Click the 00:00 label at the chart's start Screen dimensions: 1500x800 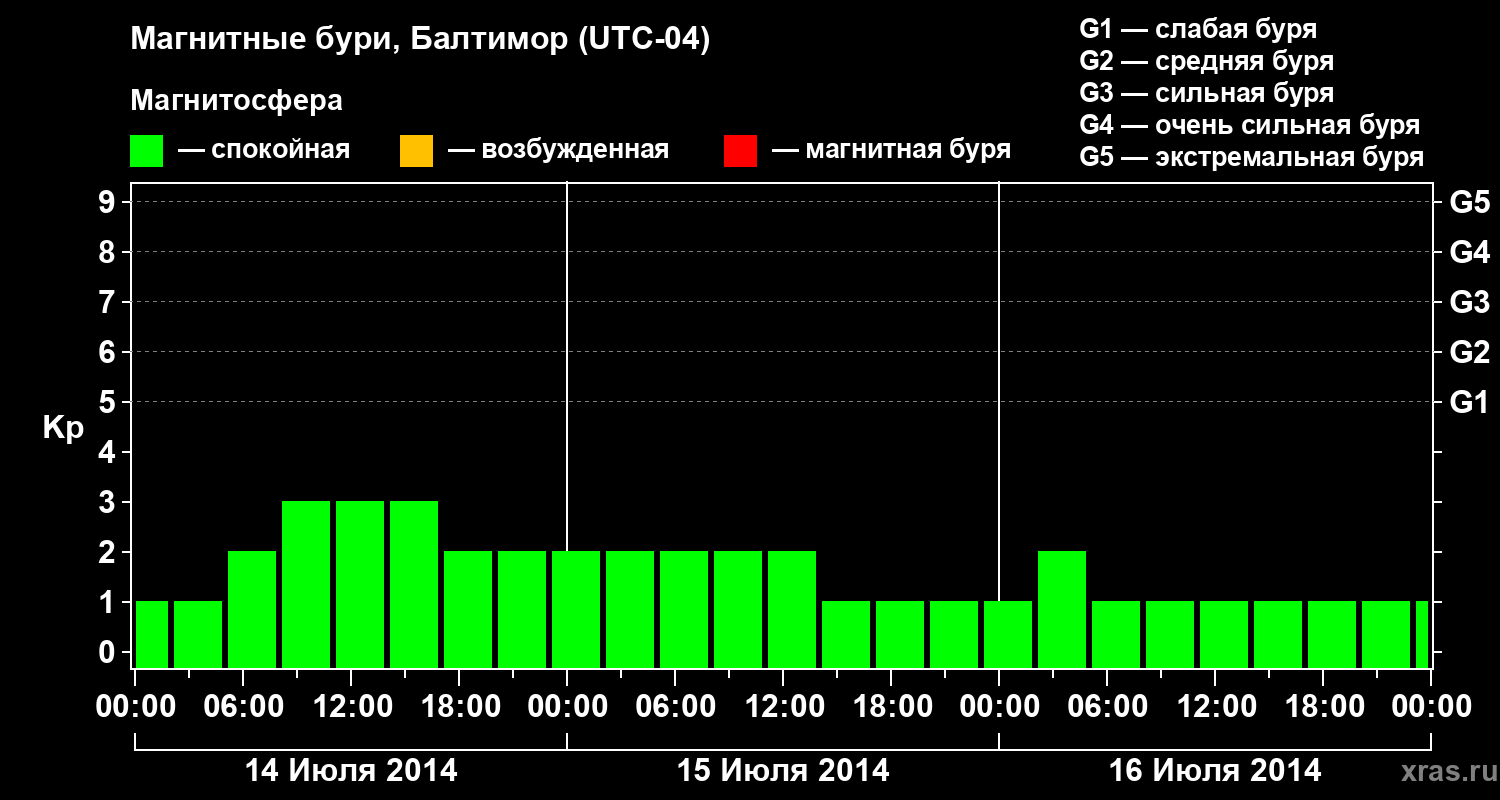pyautogui.click(x=135, y=707)
